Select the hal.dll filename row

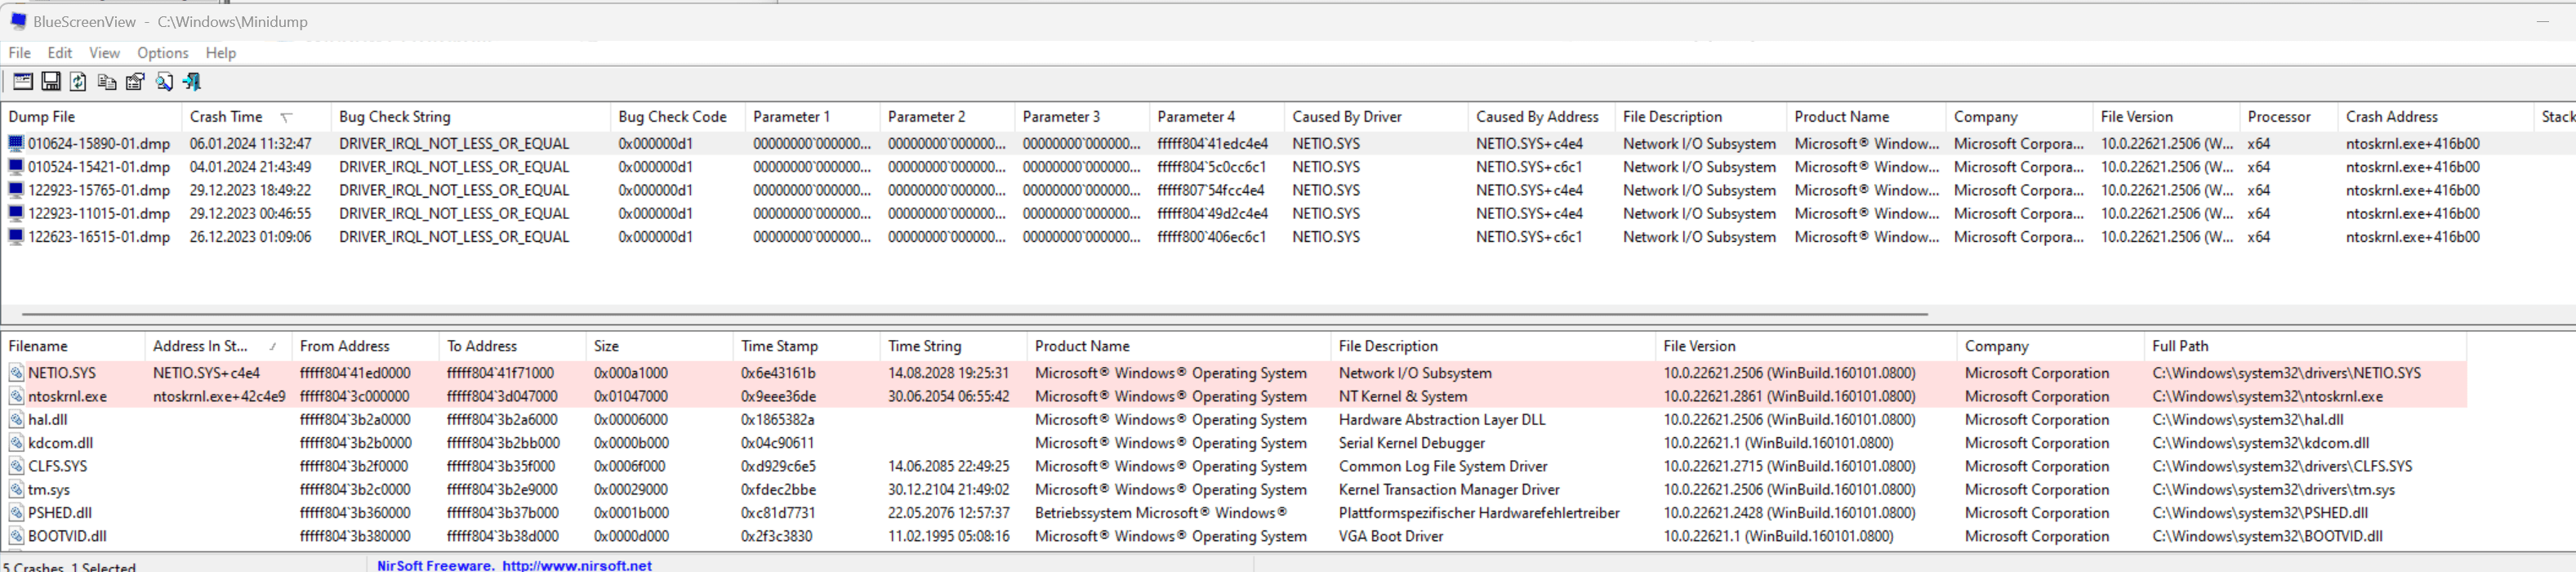47,419
